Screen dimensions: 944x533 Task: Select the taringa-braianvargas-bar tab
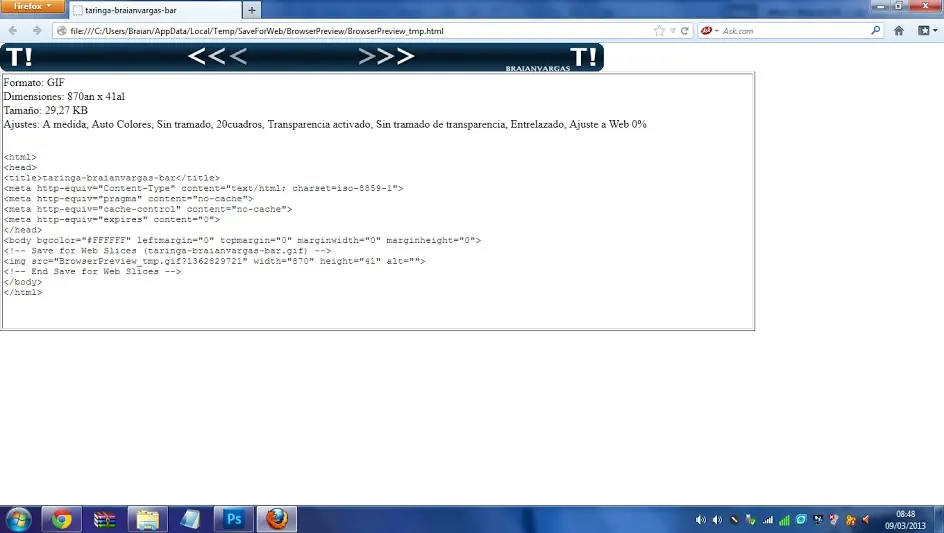coord(155,10)
